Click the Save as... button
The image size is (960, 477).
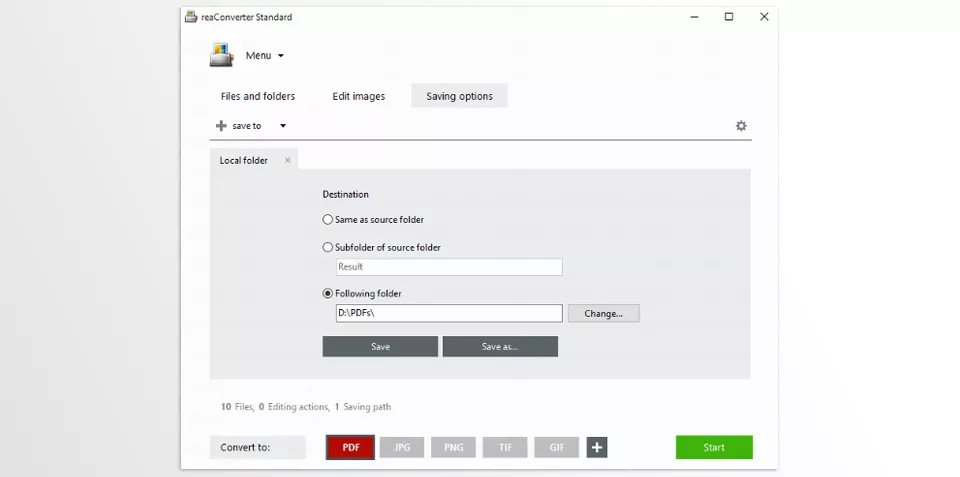coord(500,347)
